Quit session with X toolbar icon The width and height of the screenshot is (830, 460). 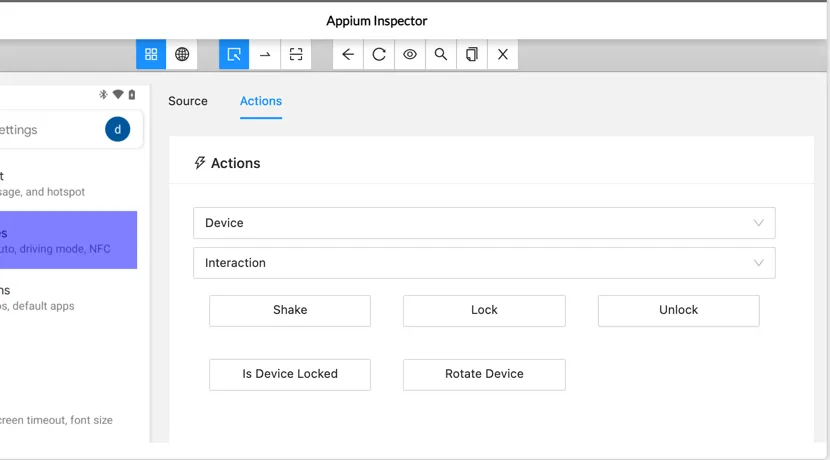[503, 55]
